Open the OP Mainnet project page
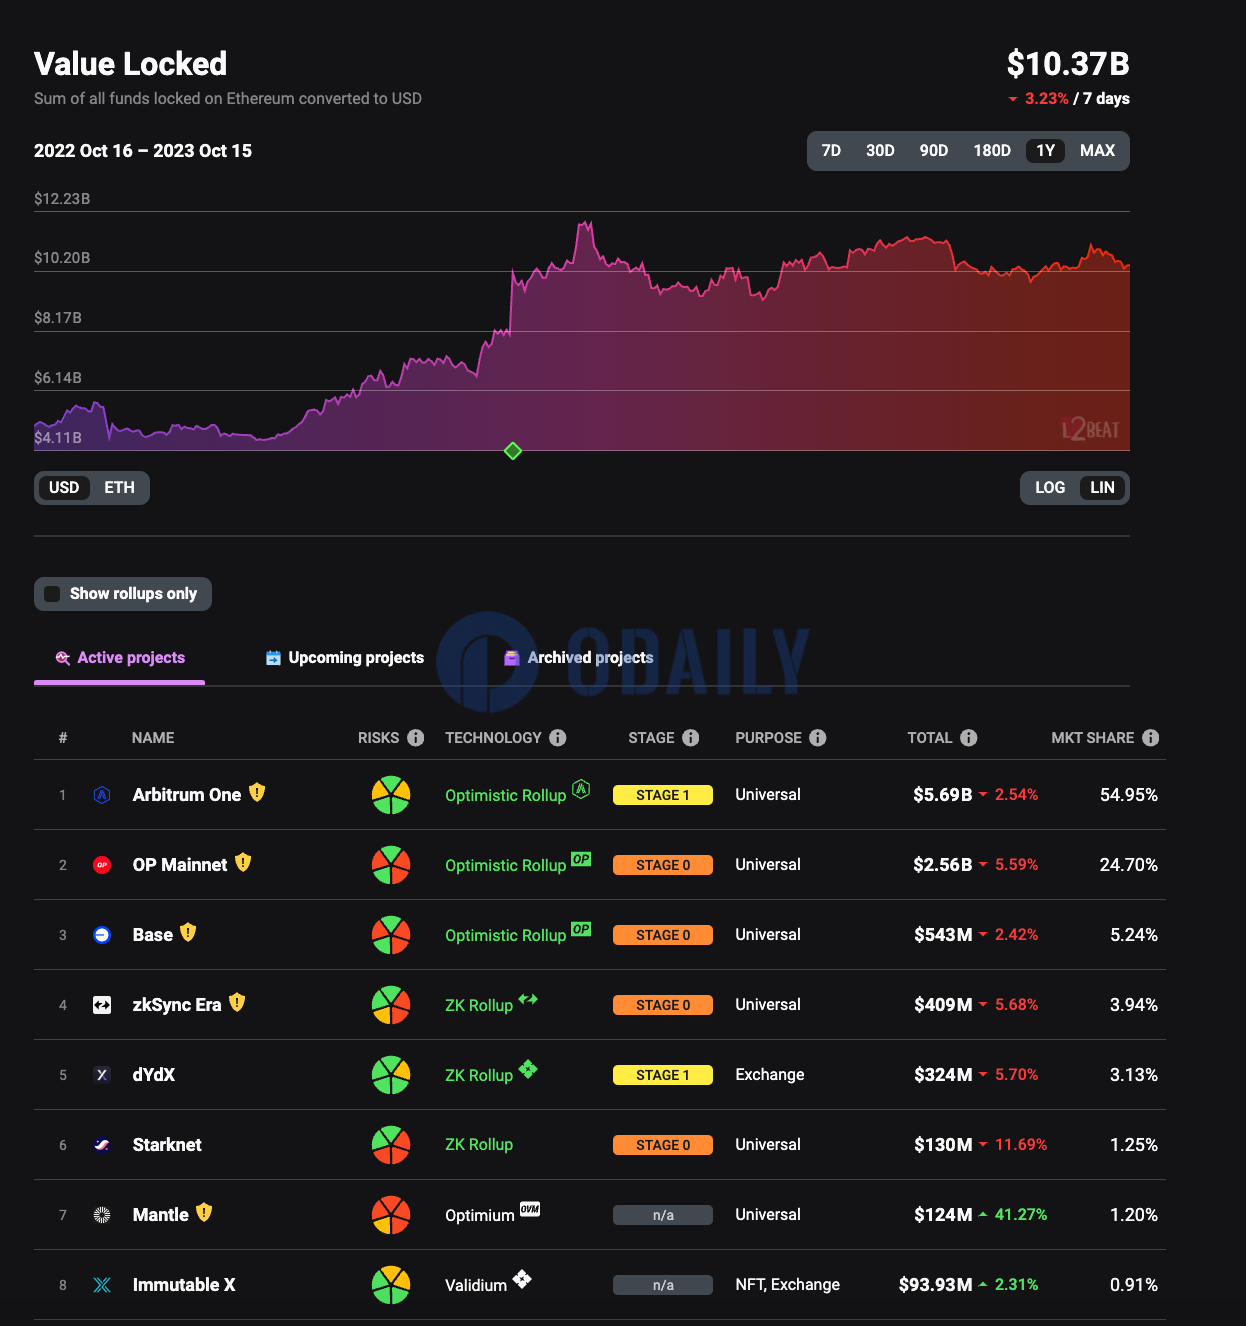Viewport: 1246px width, 1326px height. click(180, 865)
